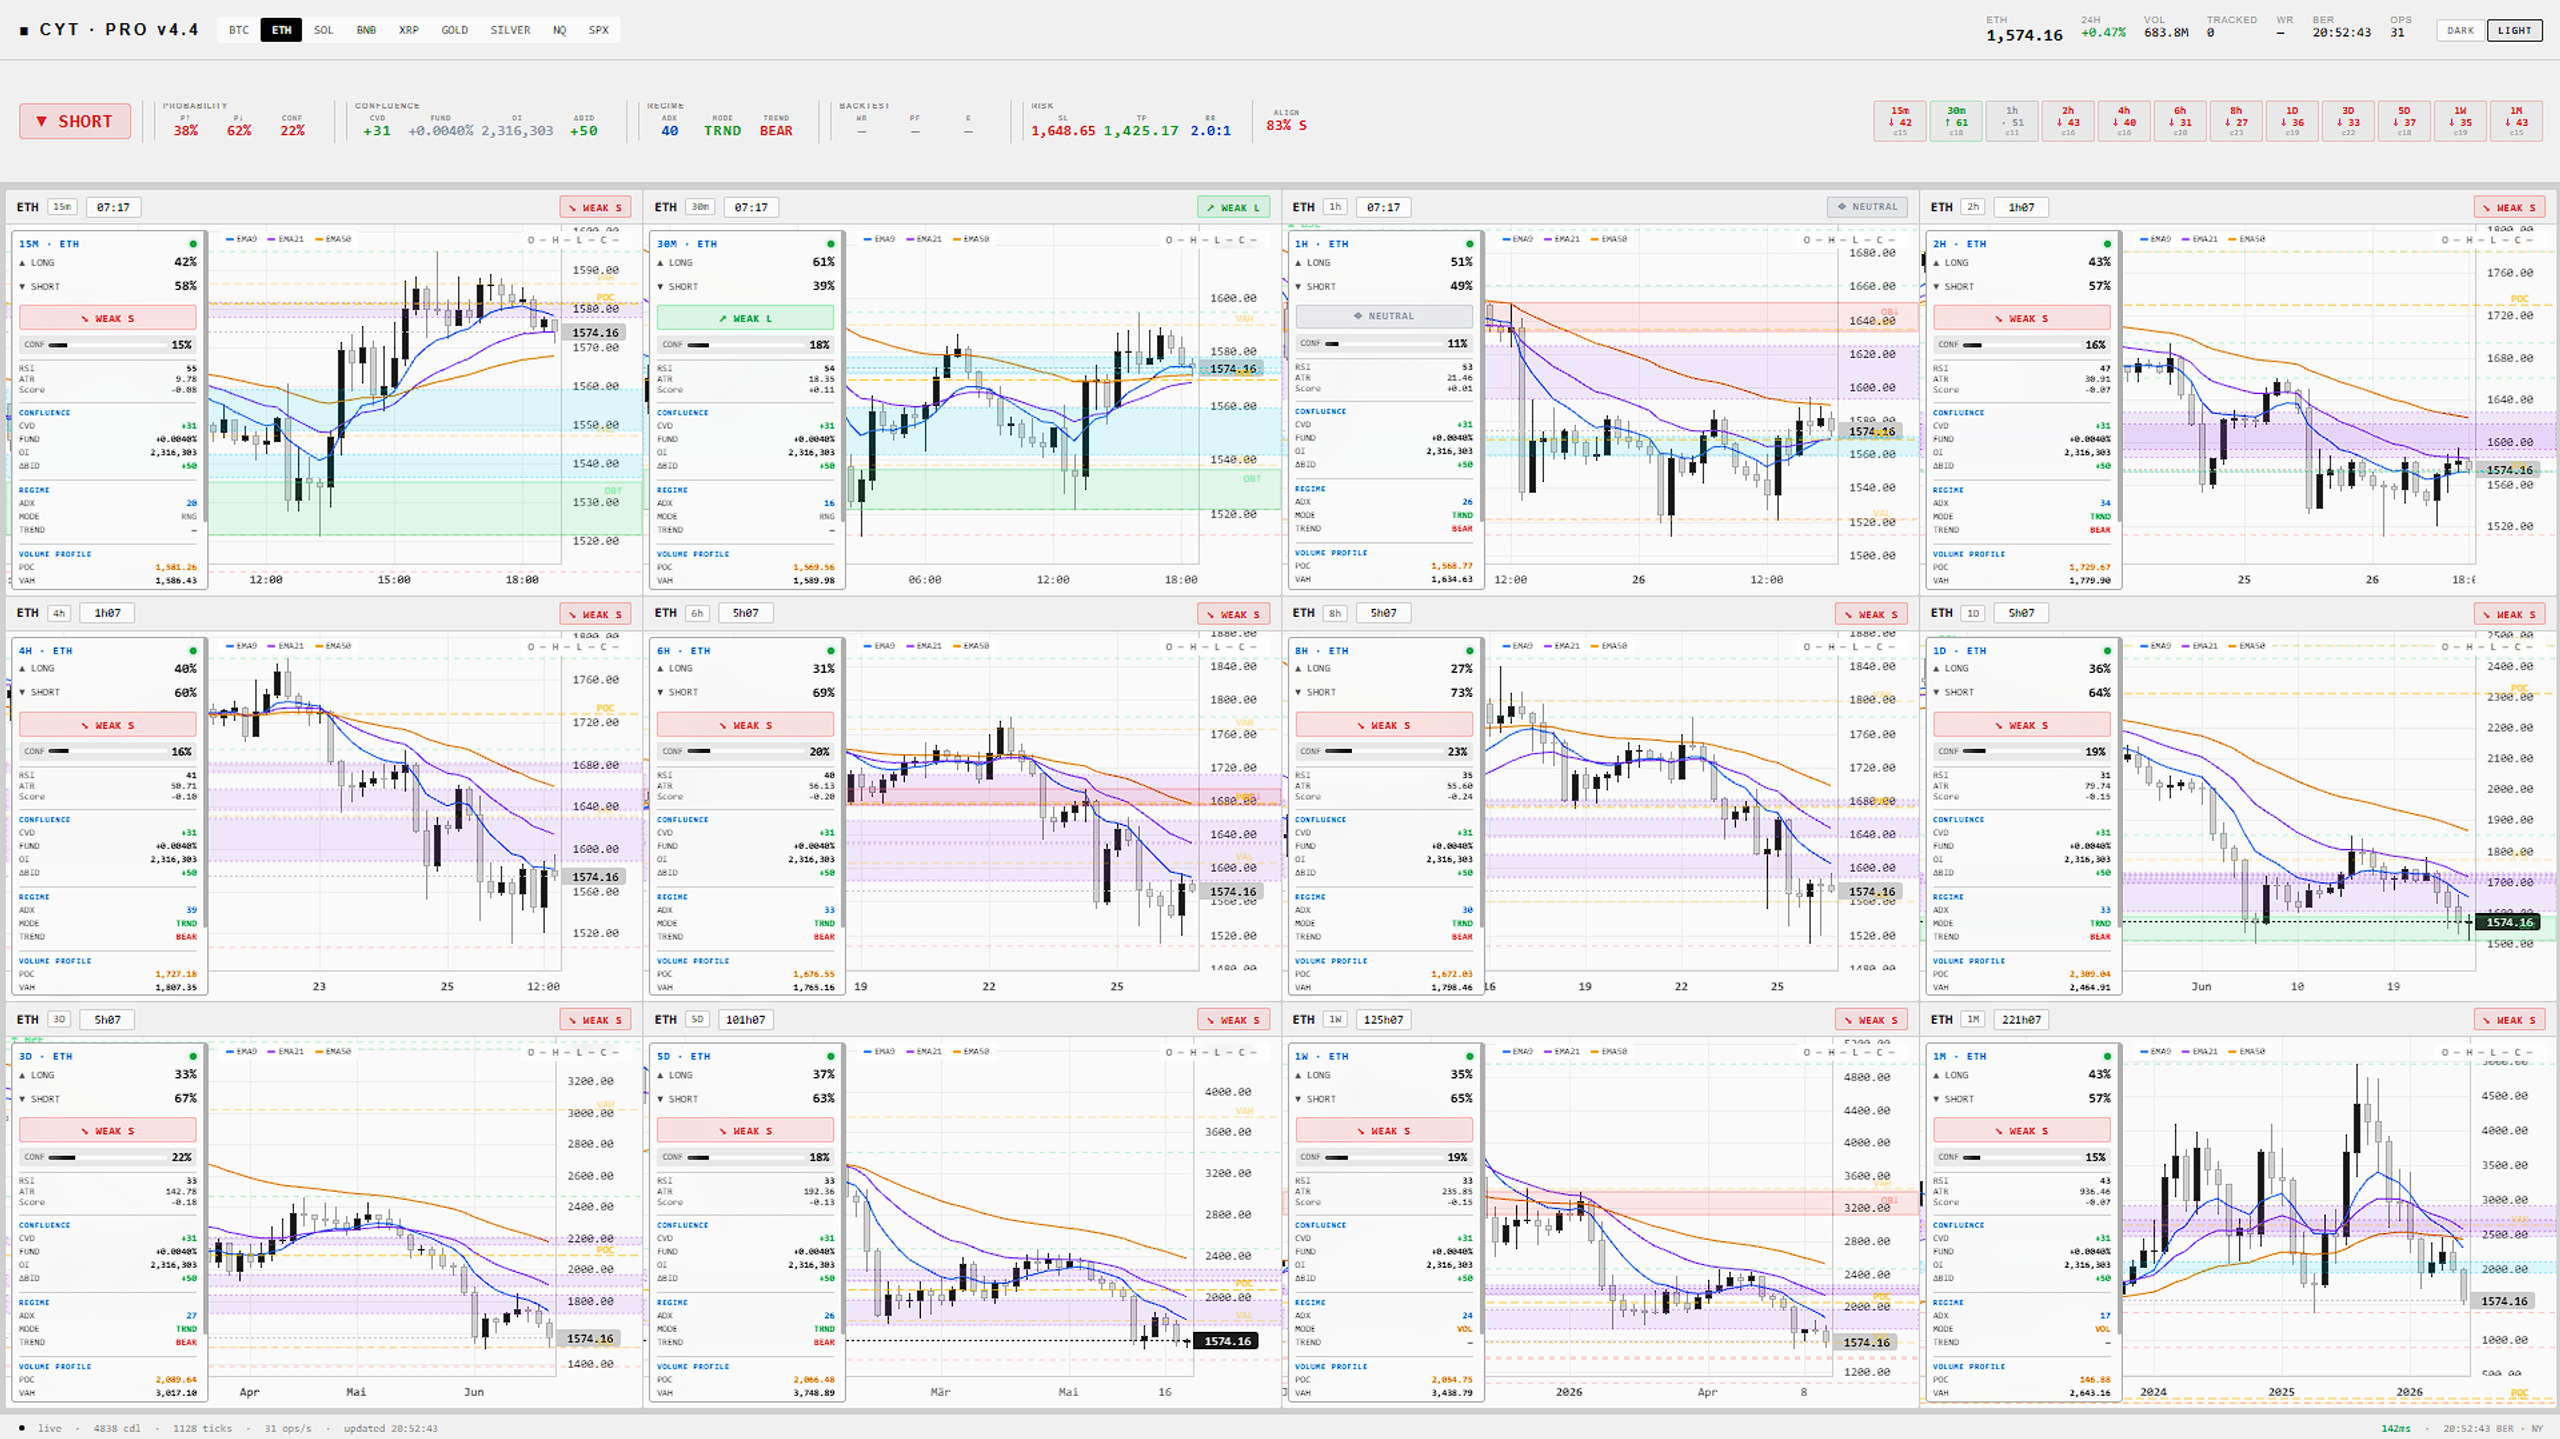This screenshot has height=1439, width=2560.
Task: Enable the DARK theme
Action: (2460, 30)
